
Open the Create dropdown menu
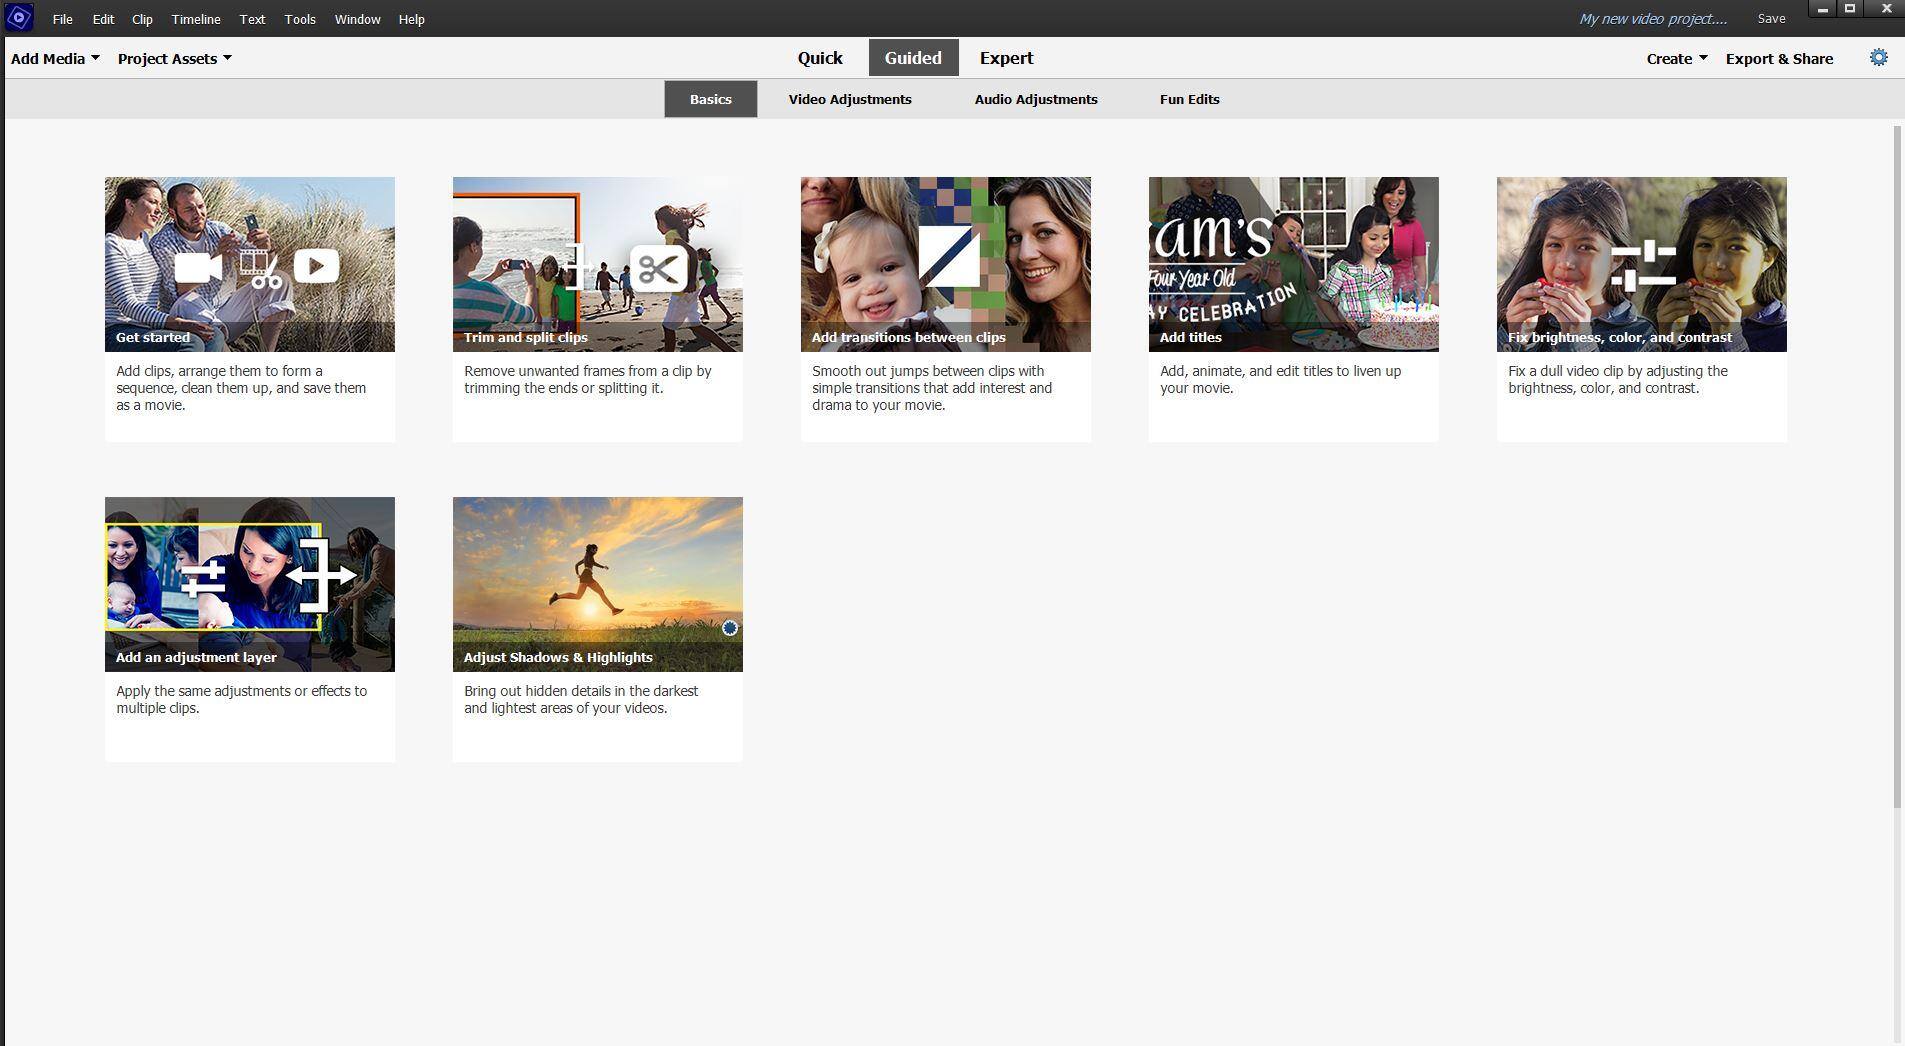(x=1676, y=58)
